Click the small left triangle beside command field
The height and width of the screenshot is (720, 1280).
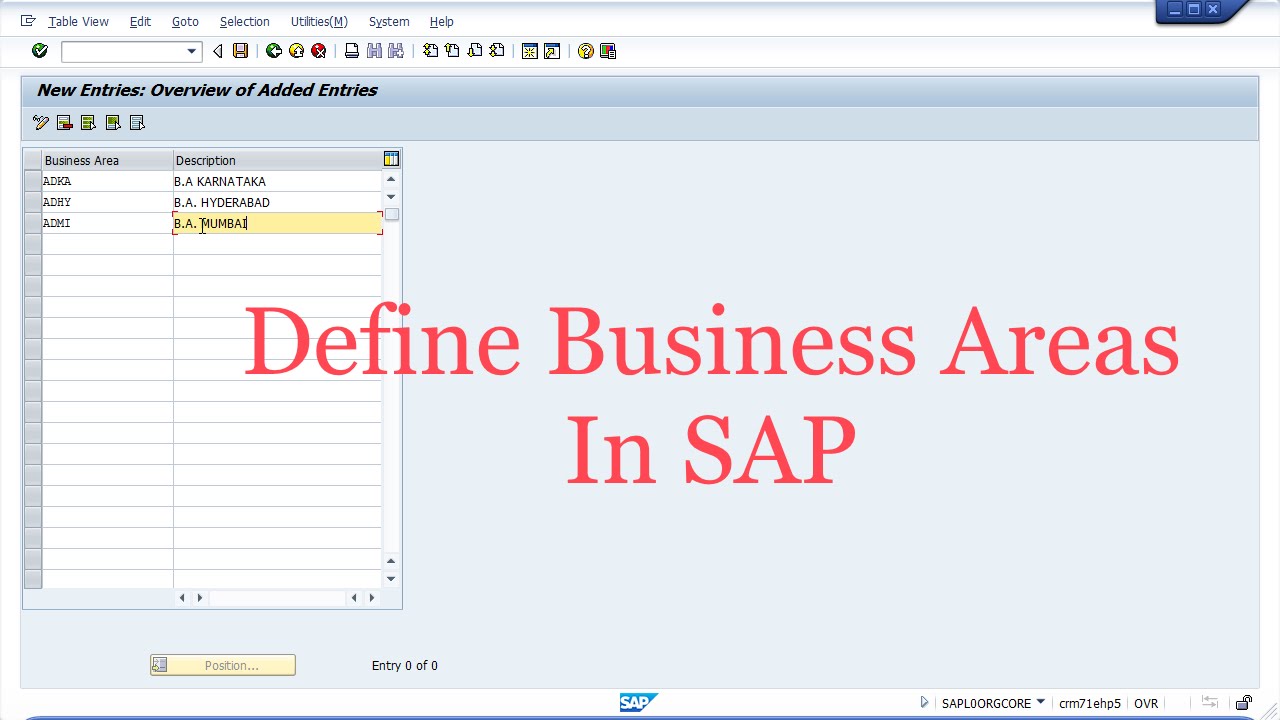tap(217, 51)
